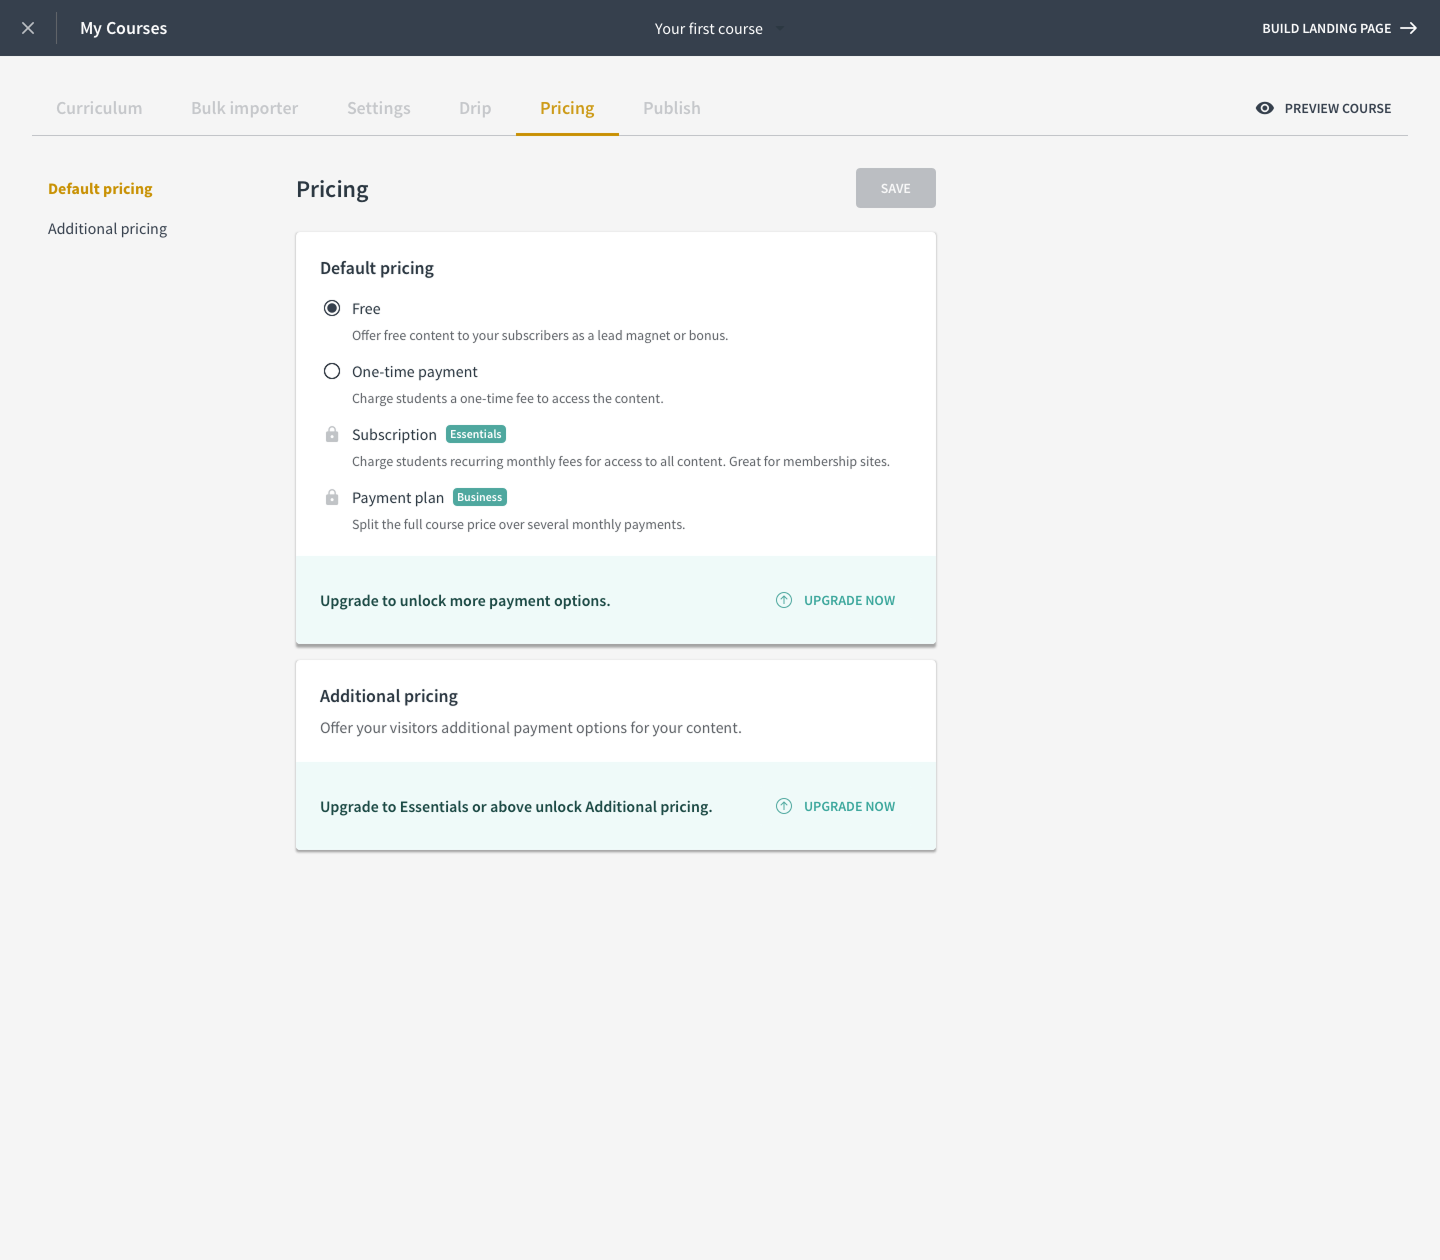Click the lock icon next to Payment plan

coord(332,497)
